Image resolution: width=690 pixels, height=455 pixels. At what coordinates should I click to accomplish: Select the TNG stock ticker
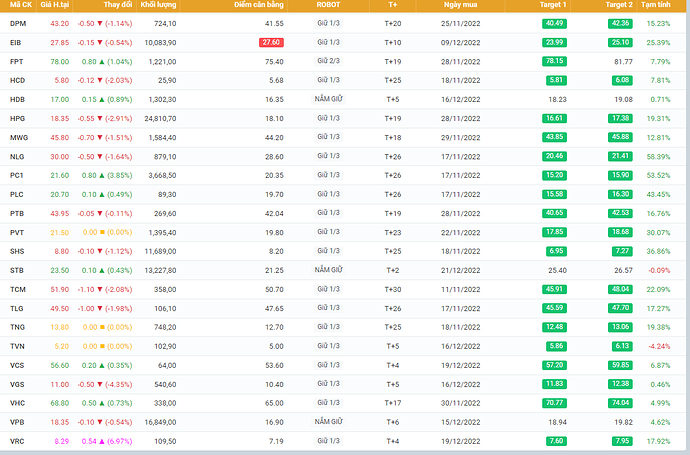[17, 327]
